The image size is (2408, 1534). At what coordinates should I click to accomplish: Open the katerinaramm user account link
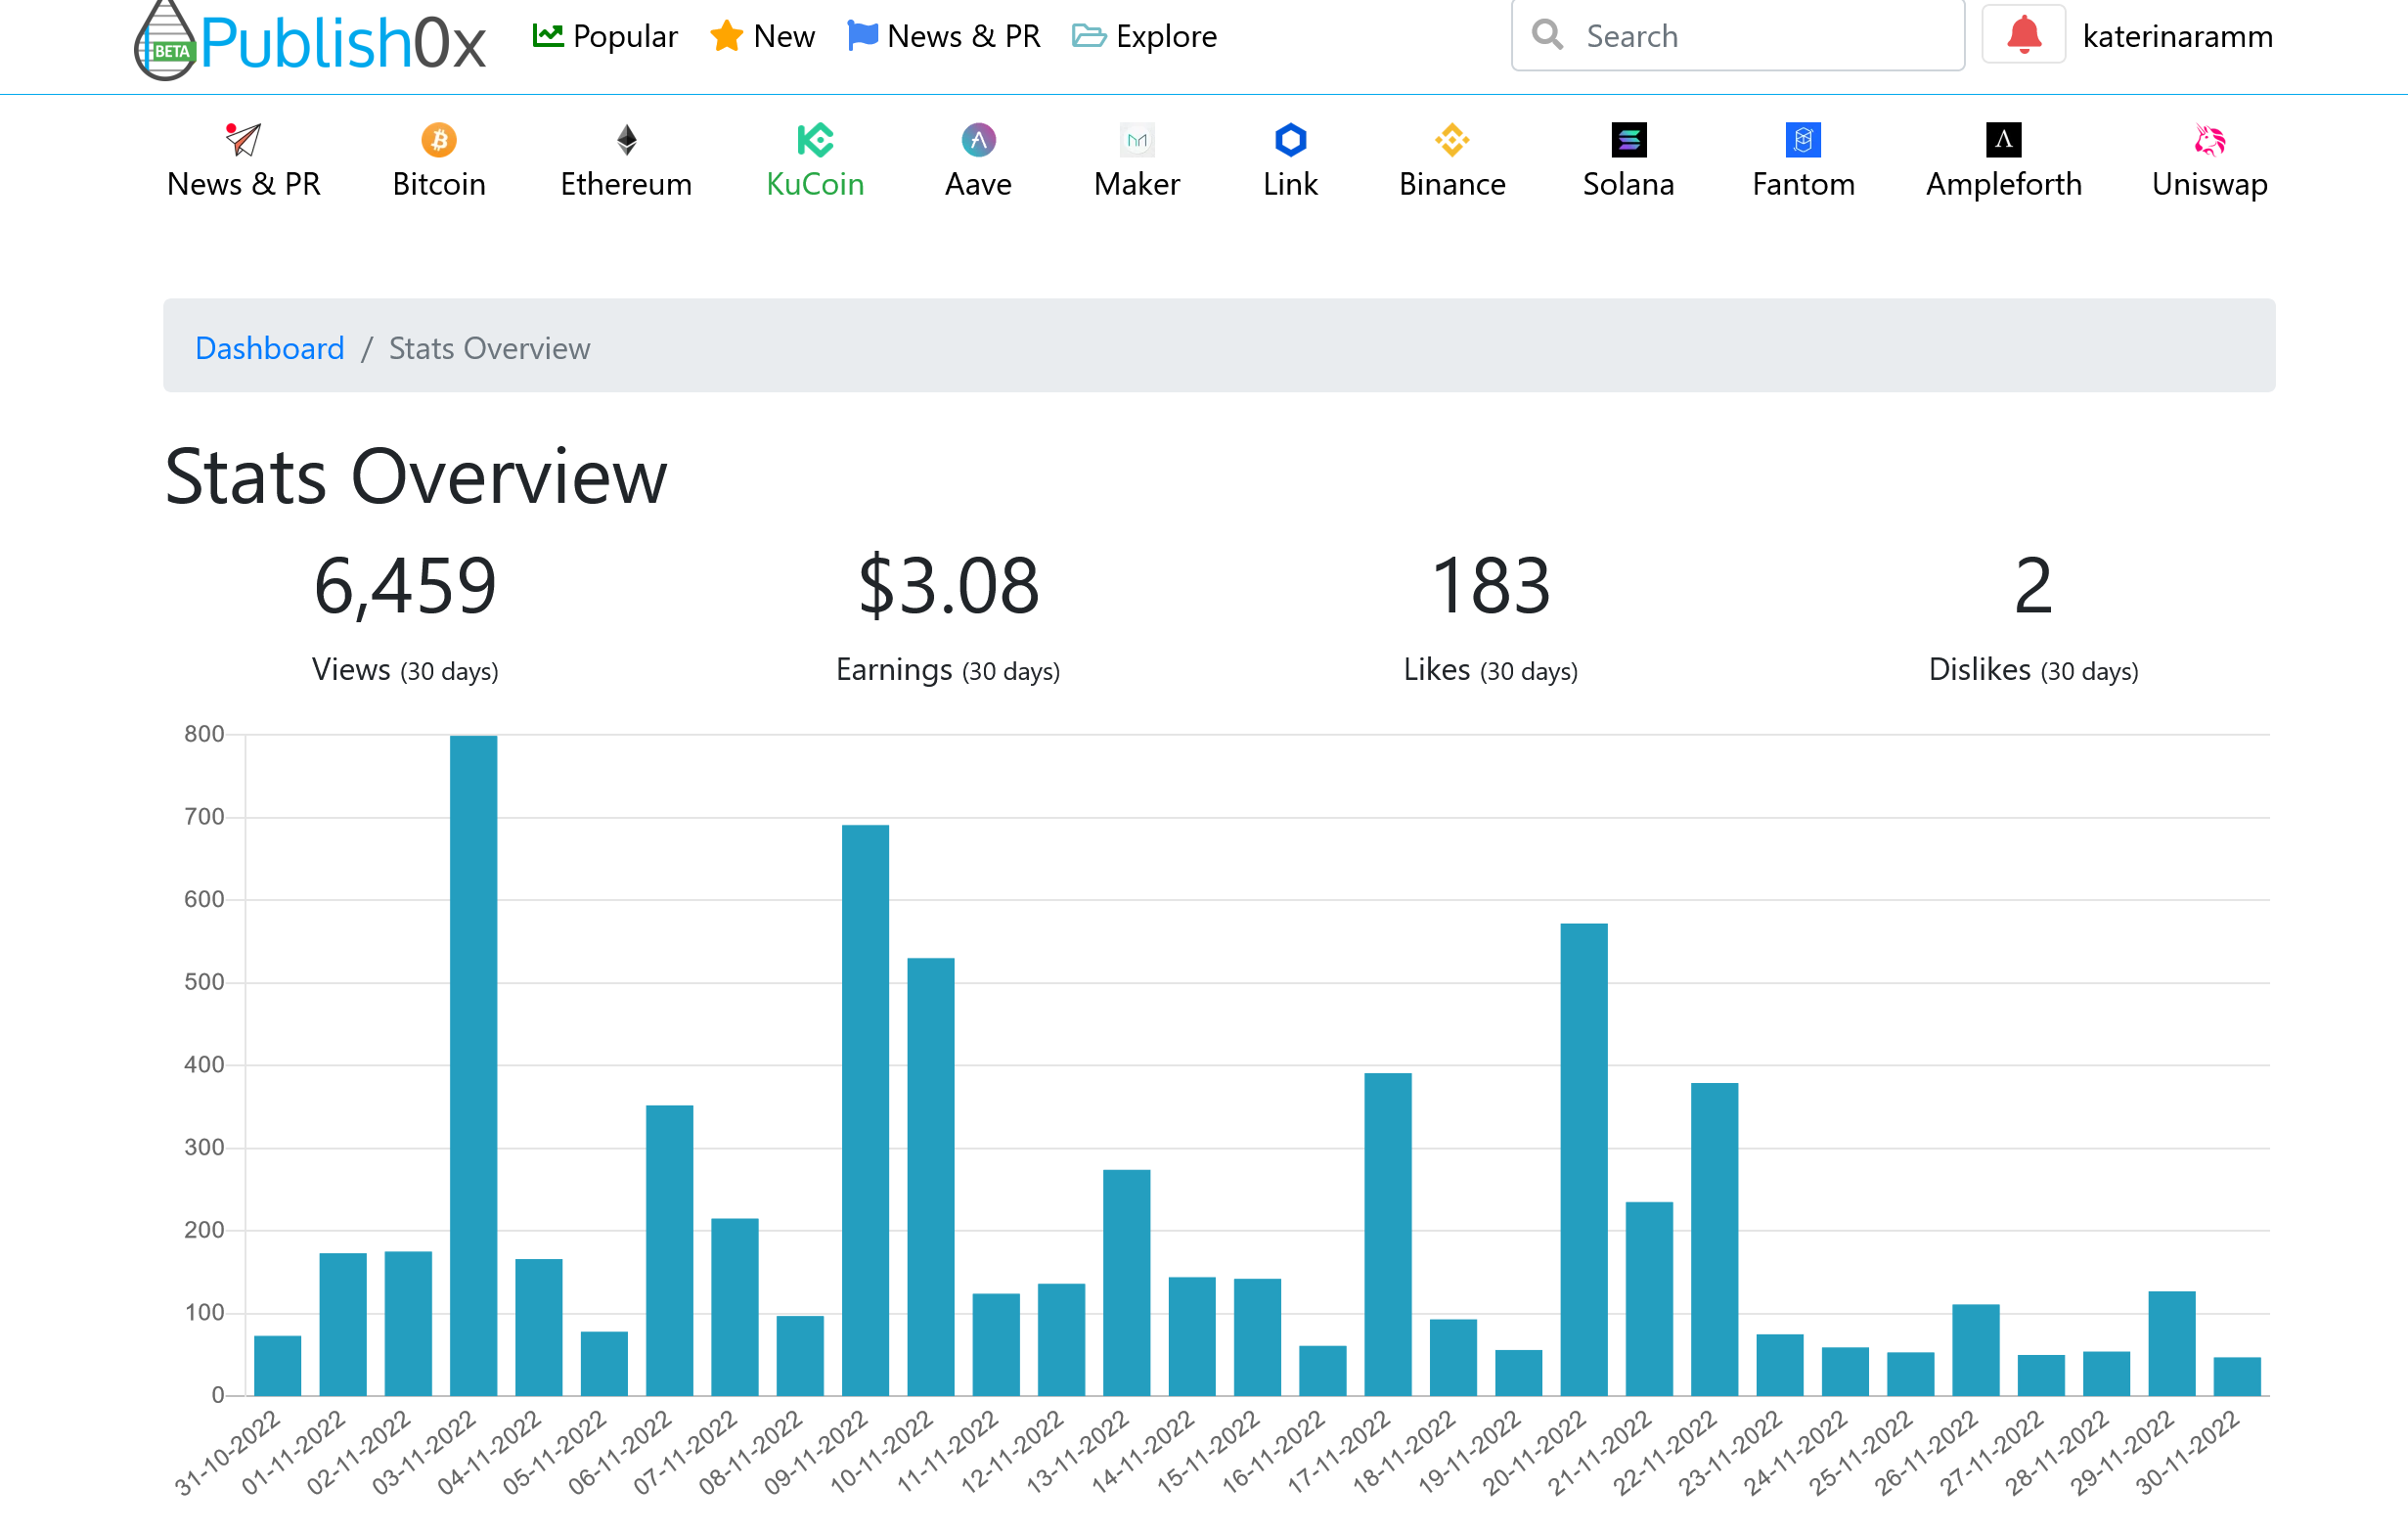2177,36
